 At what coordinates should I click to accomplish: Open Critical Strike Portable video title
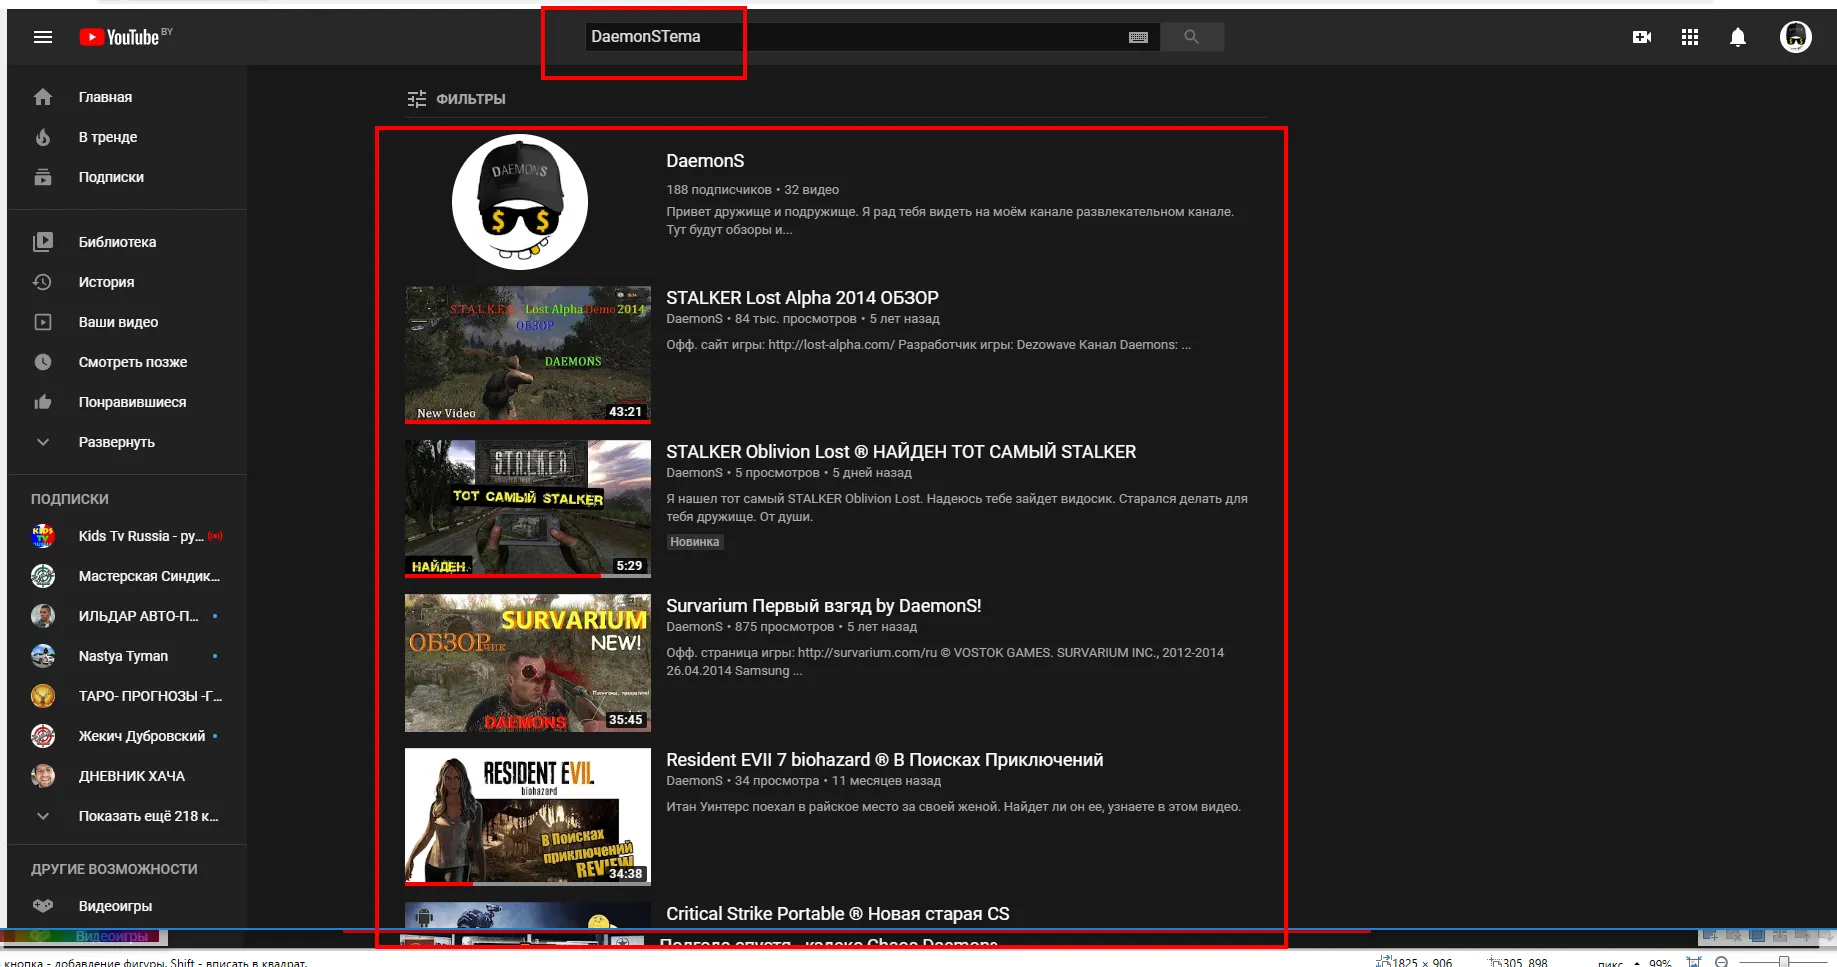(x=838, y=914)
